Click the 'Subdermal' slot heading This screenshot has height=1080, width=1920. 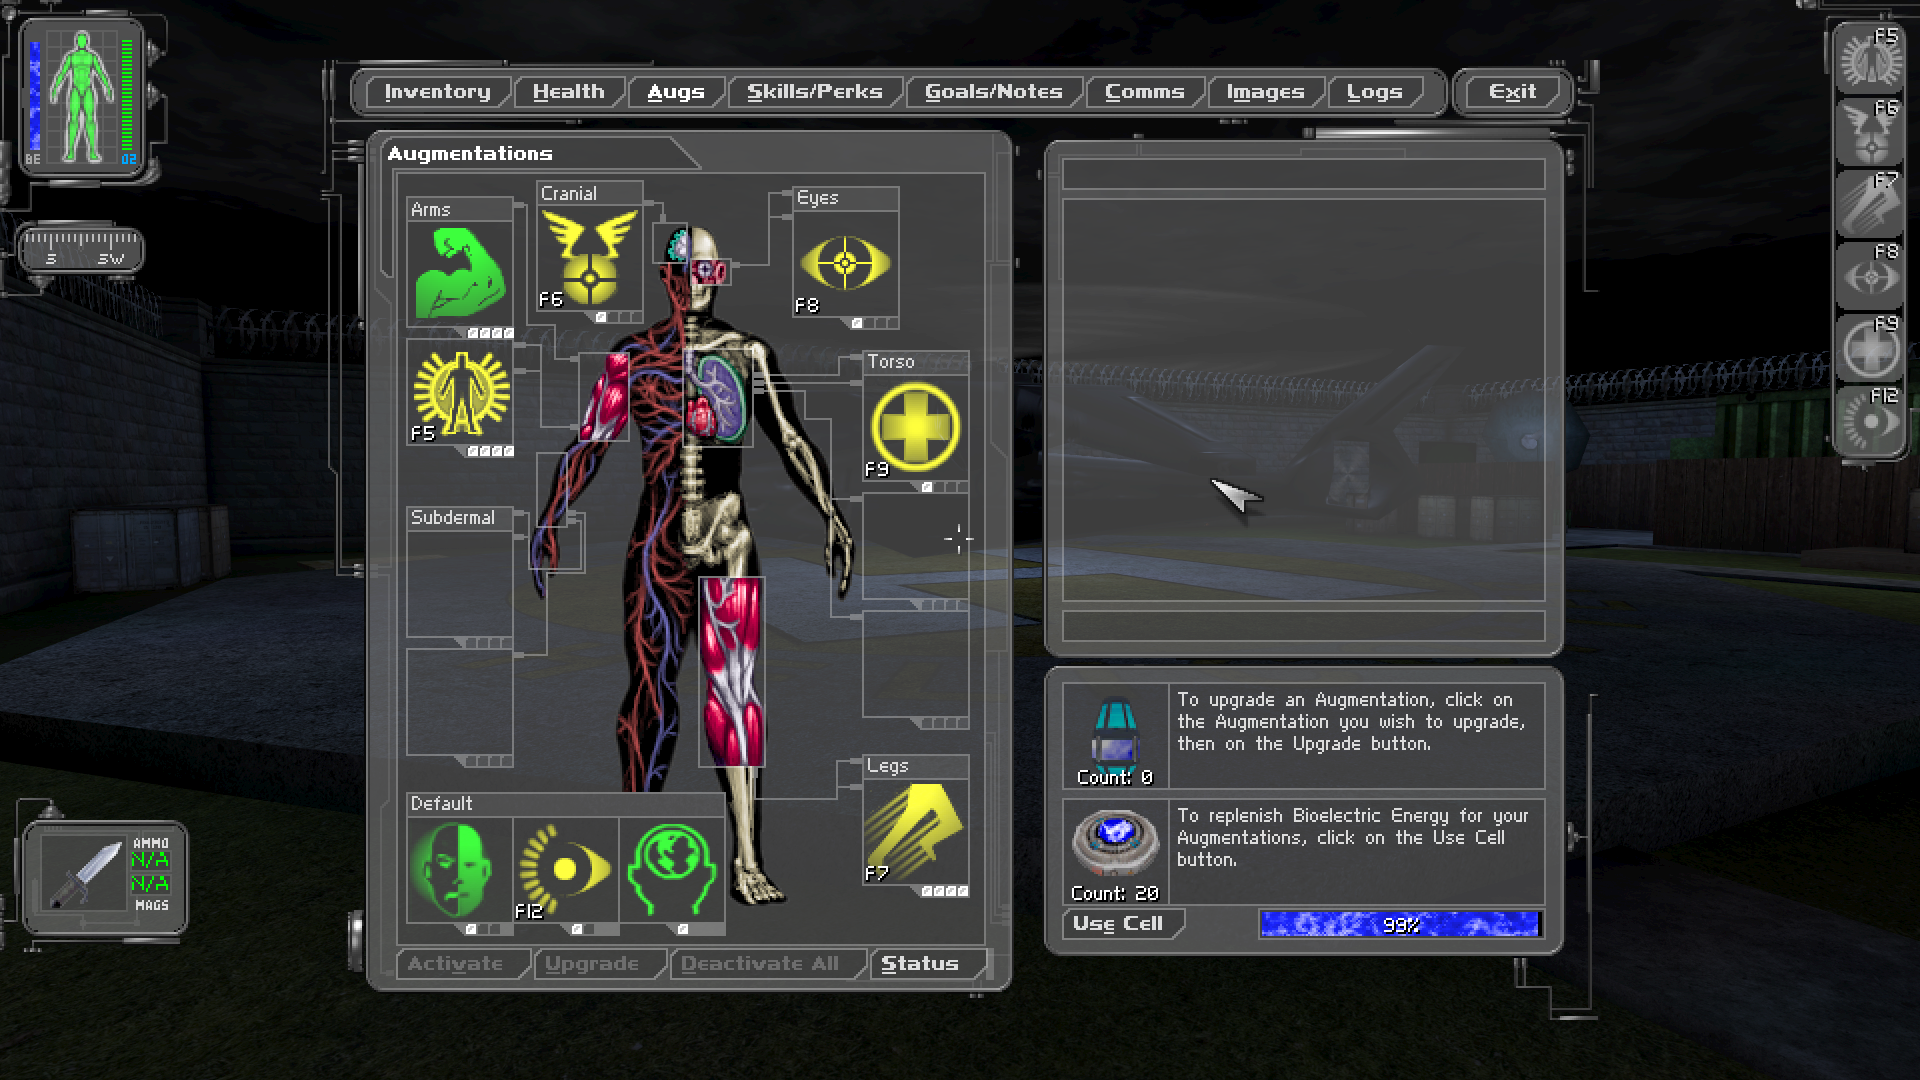pyautogui.click(x=453, y=518)
